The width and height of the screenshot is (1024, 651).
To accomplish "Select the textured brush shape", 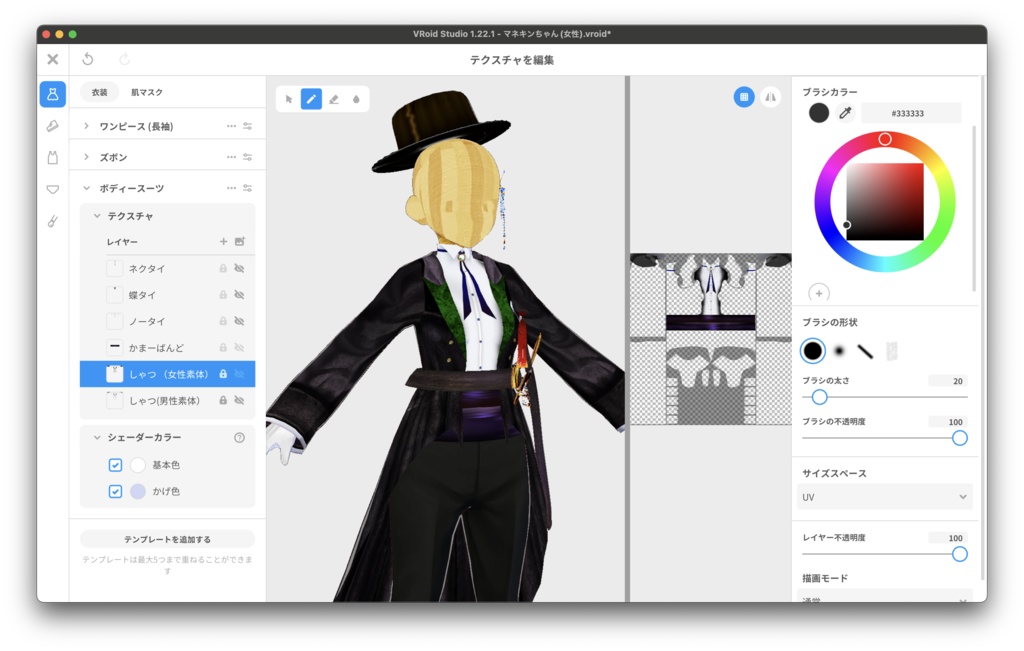I will [x=891, y=351].
